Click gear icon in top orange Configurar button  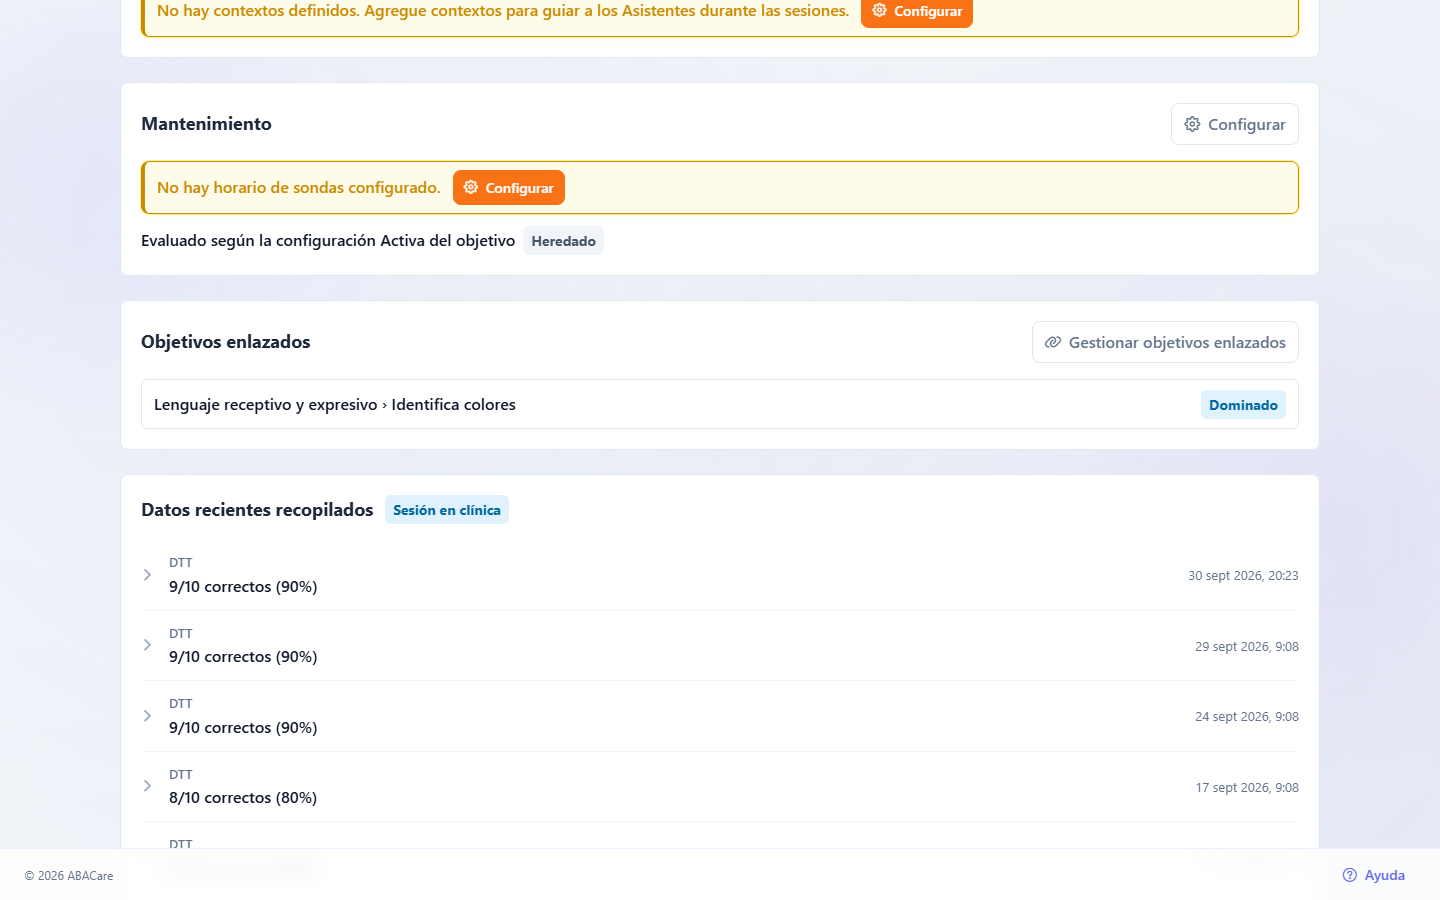point(879,10)
